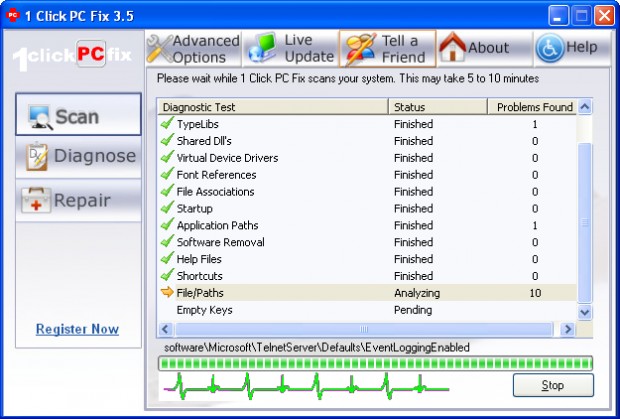Image resolution: width=620 pixels, height=419 pixels.
Task: Open the Live Update toolbar item
Action: pyautogui.click(x=291, y=49)
